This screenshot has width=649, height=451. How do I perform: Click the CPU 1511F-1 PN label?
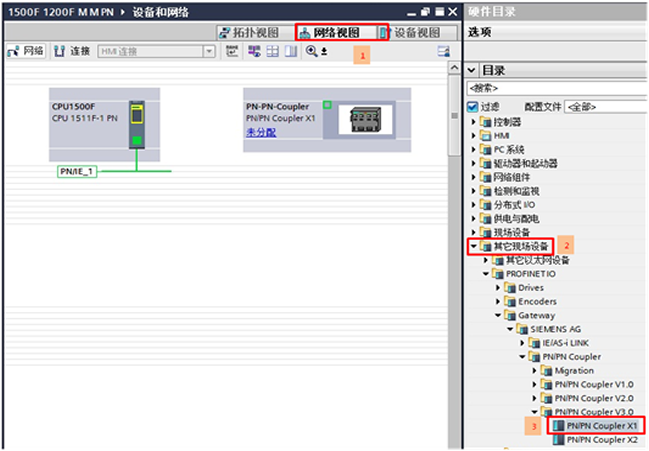85,118
